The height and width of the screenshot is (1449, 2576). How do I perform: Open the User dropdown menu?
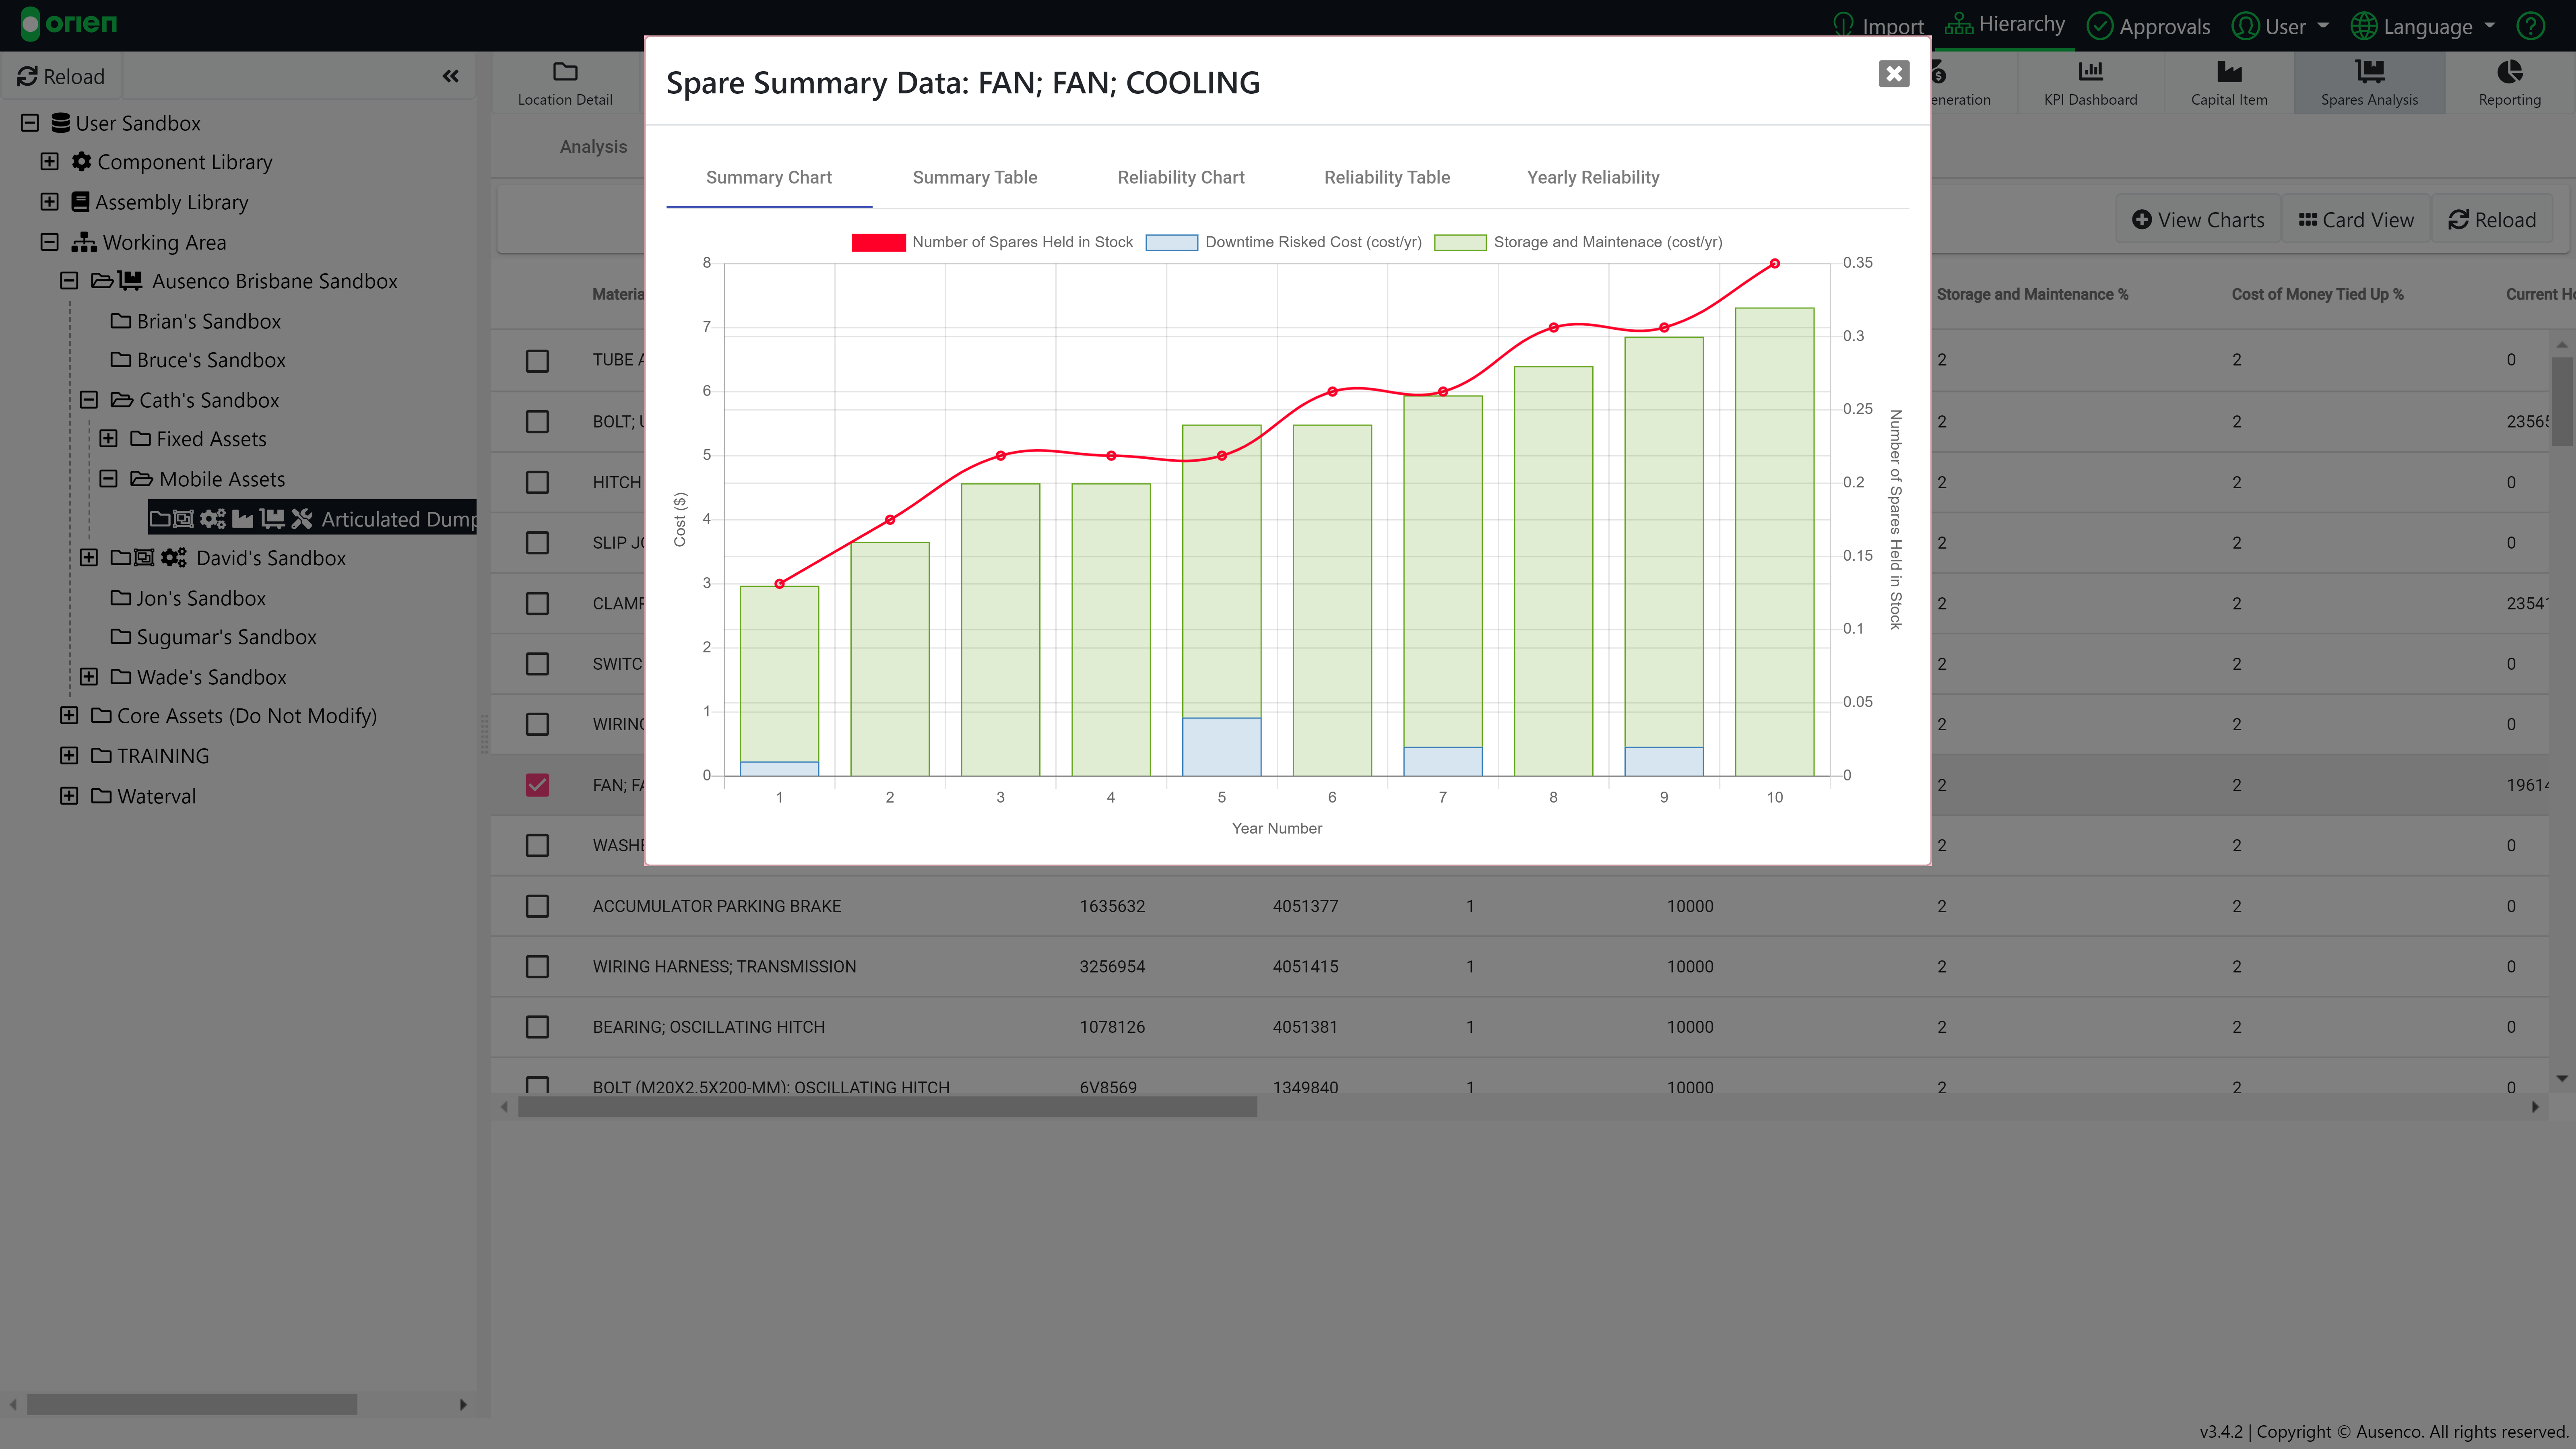tap(2280, 26)
